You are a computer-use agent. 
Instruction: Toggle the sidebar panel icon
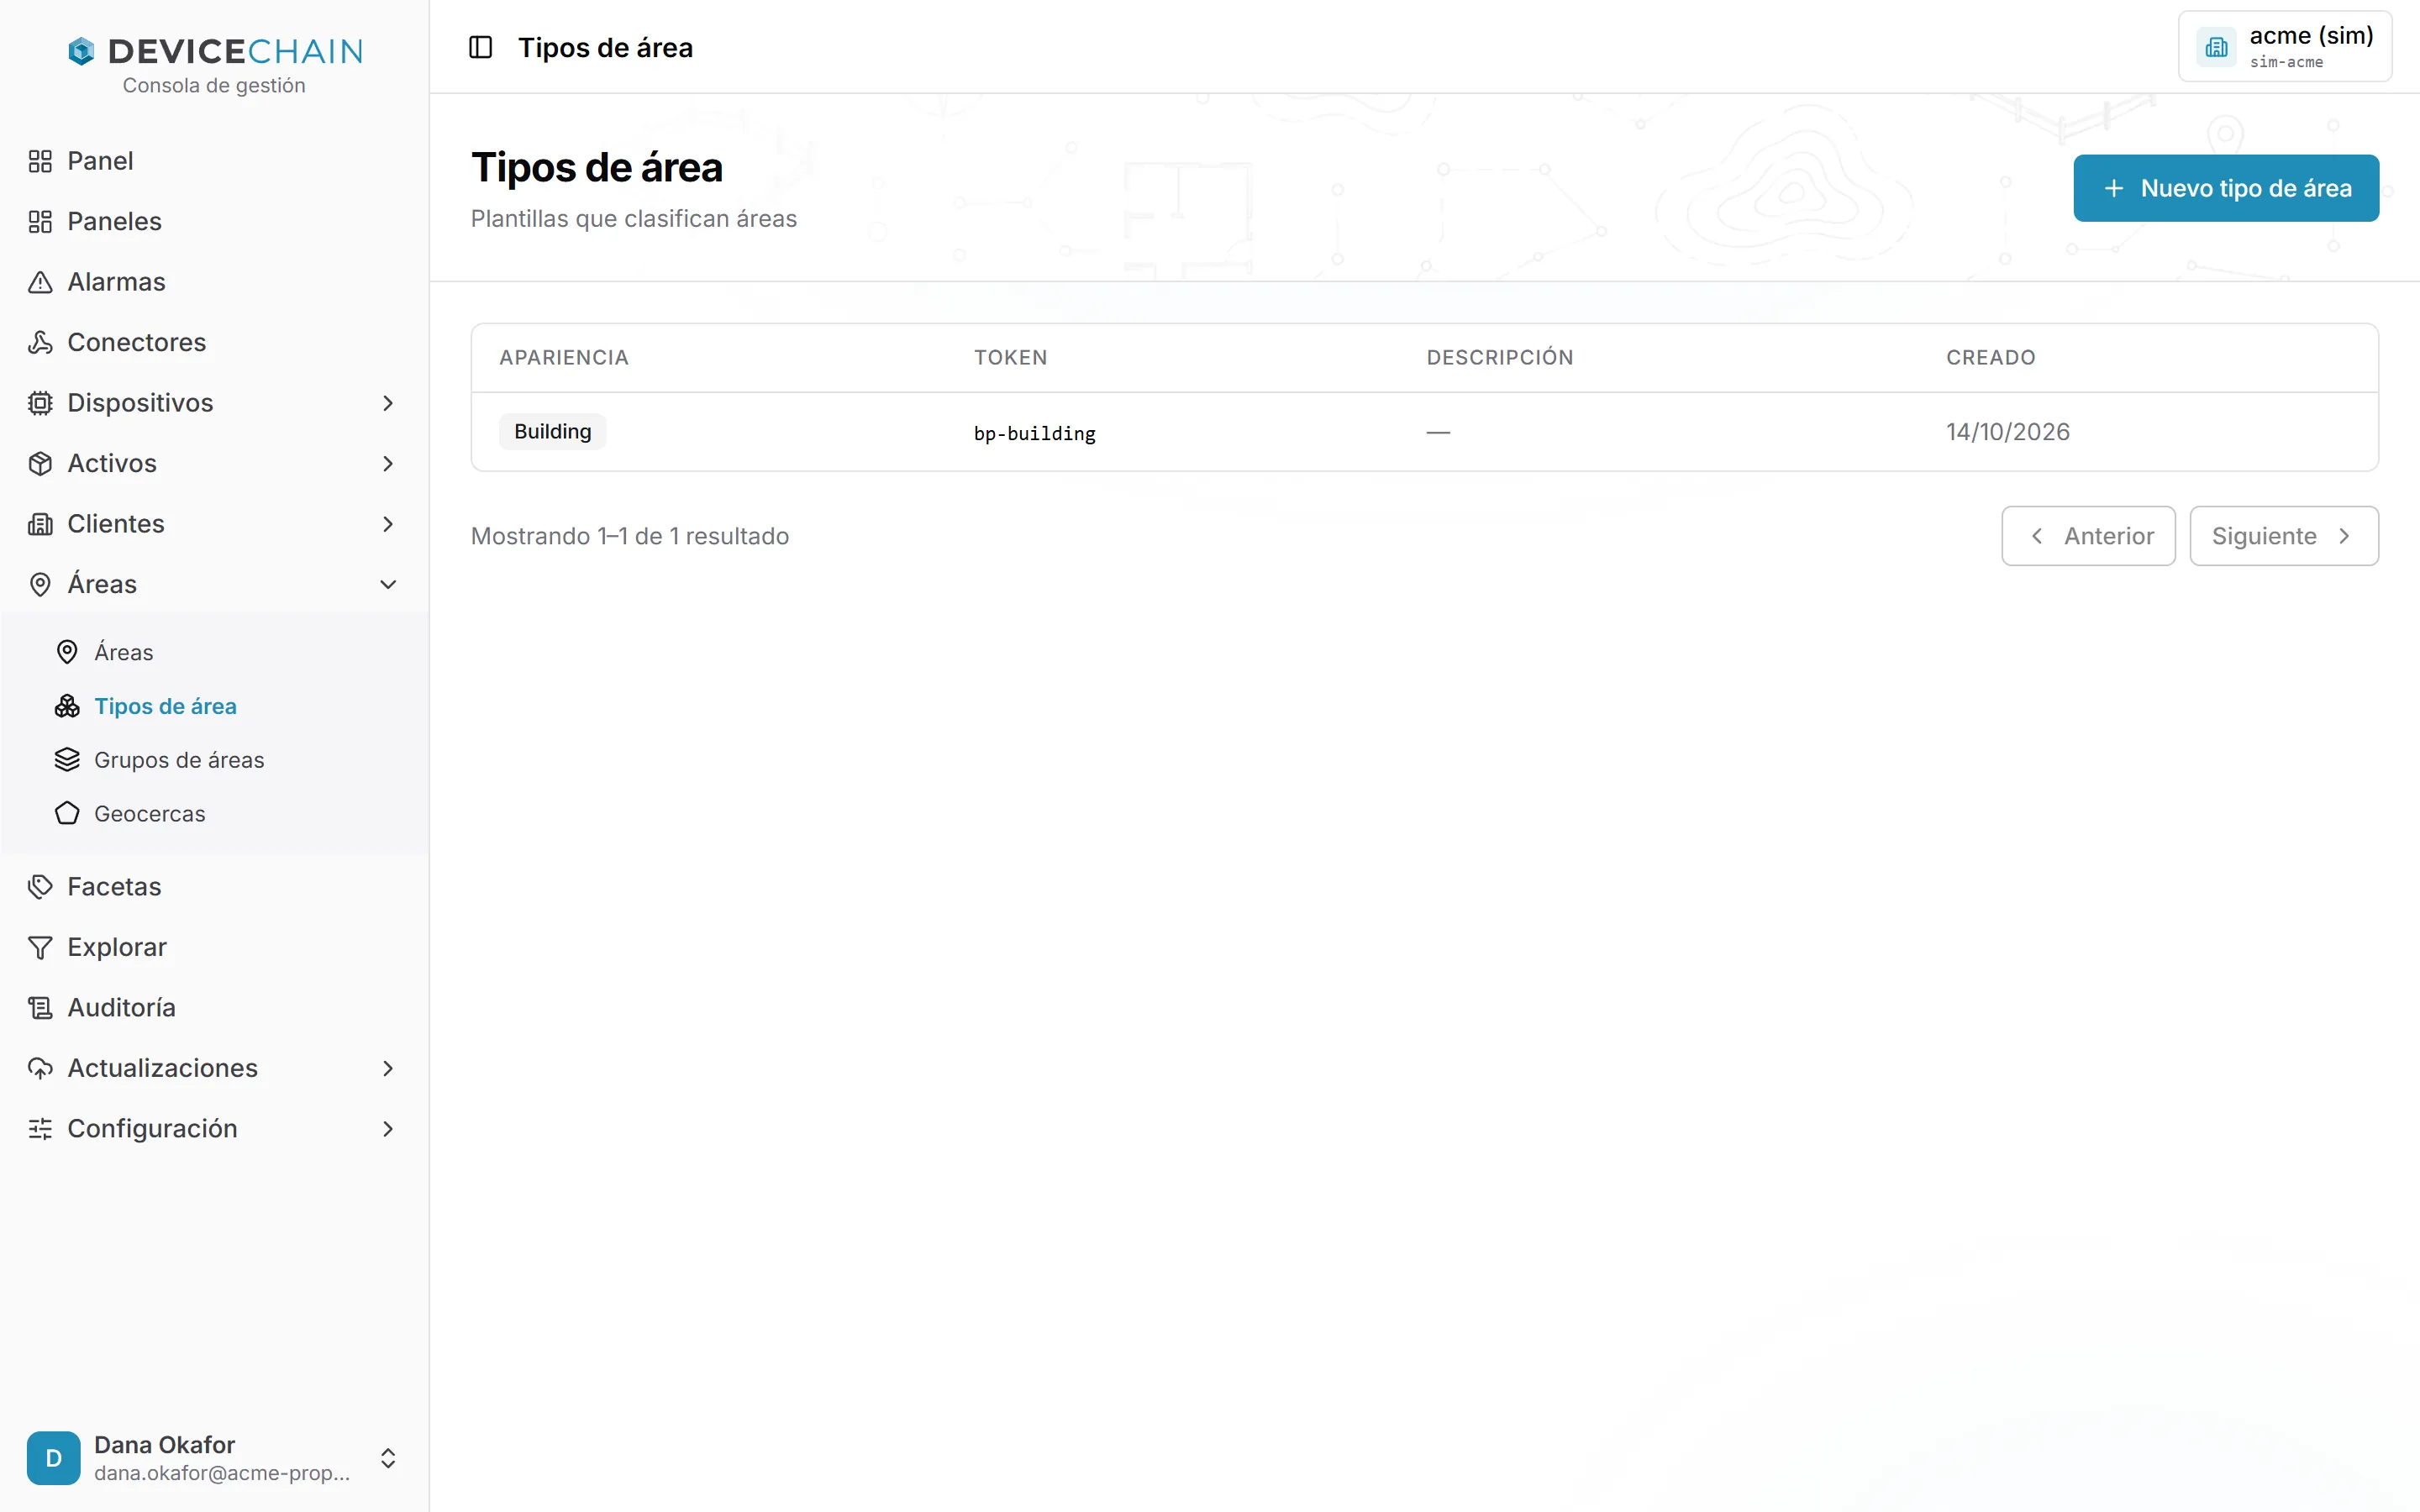(x=480, y=47)
